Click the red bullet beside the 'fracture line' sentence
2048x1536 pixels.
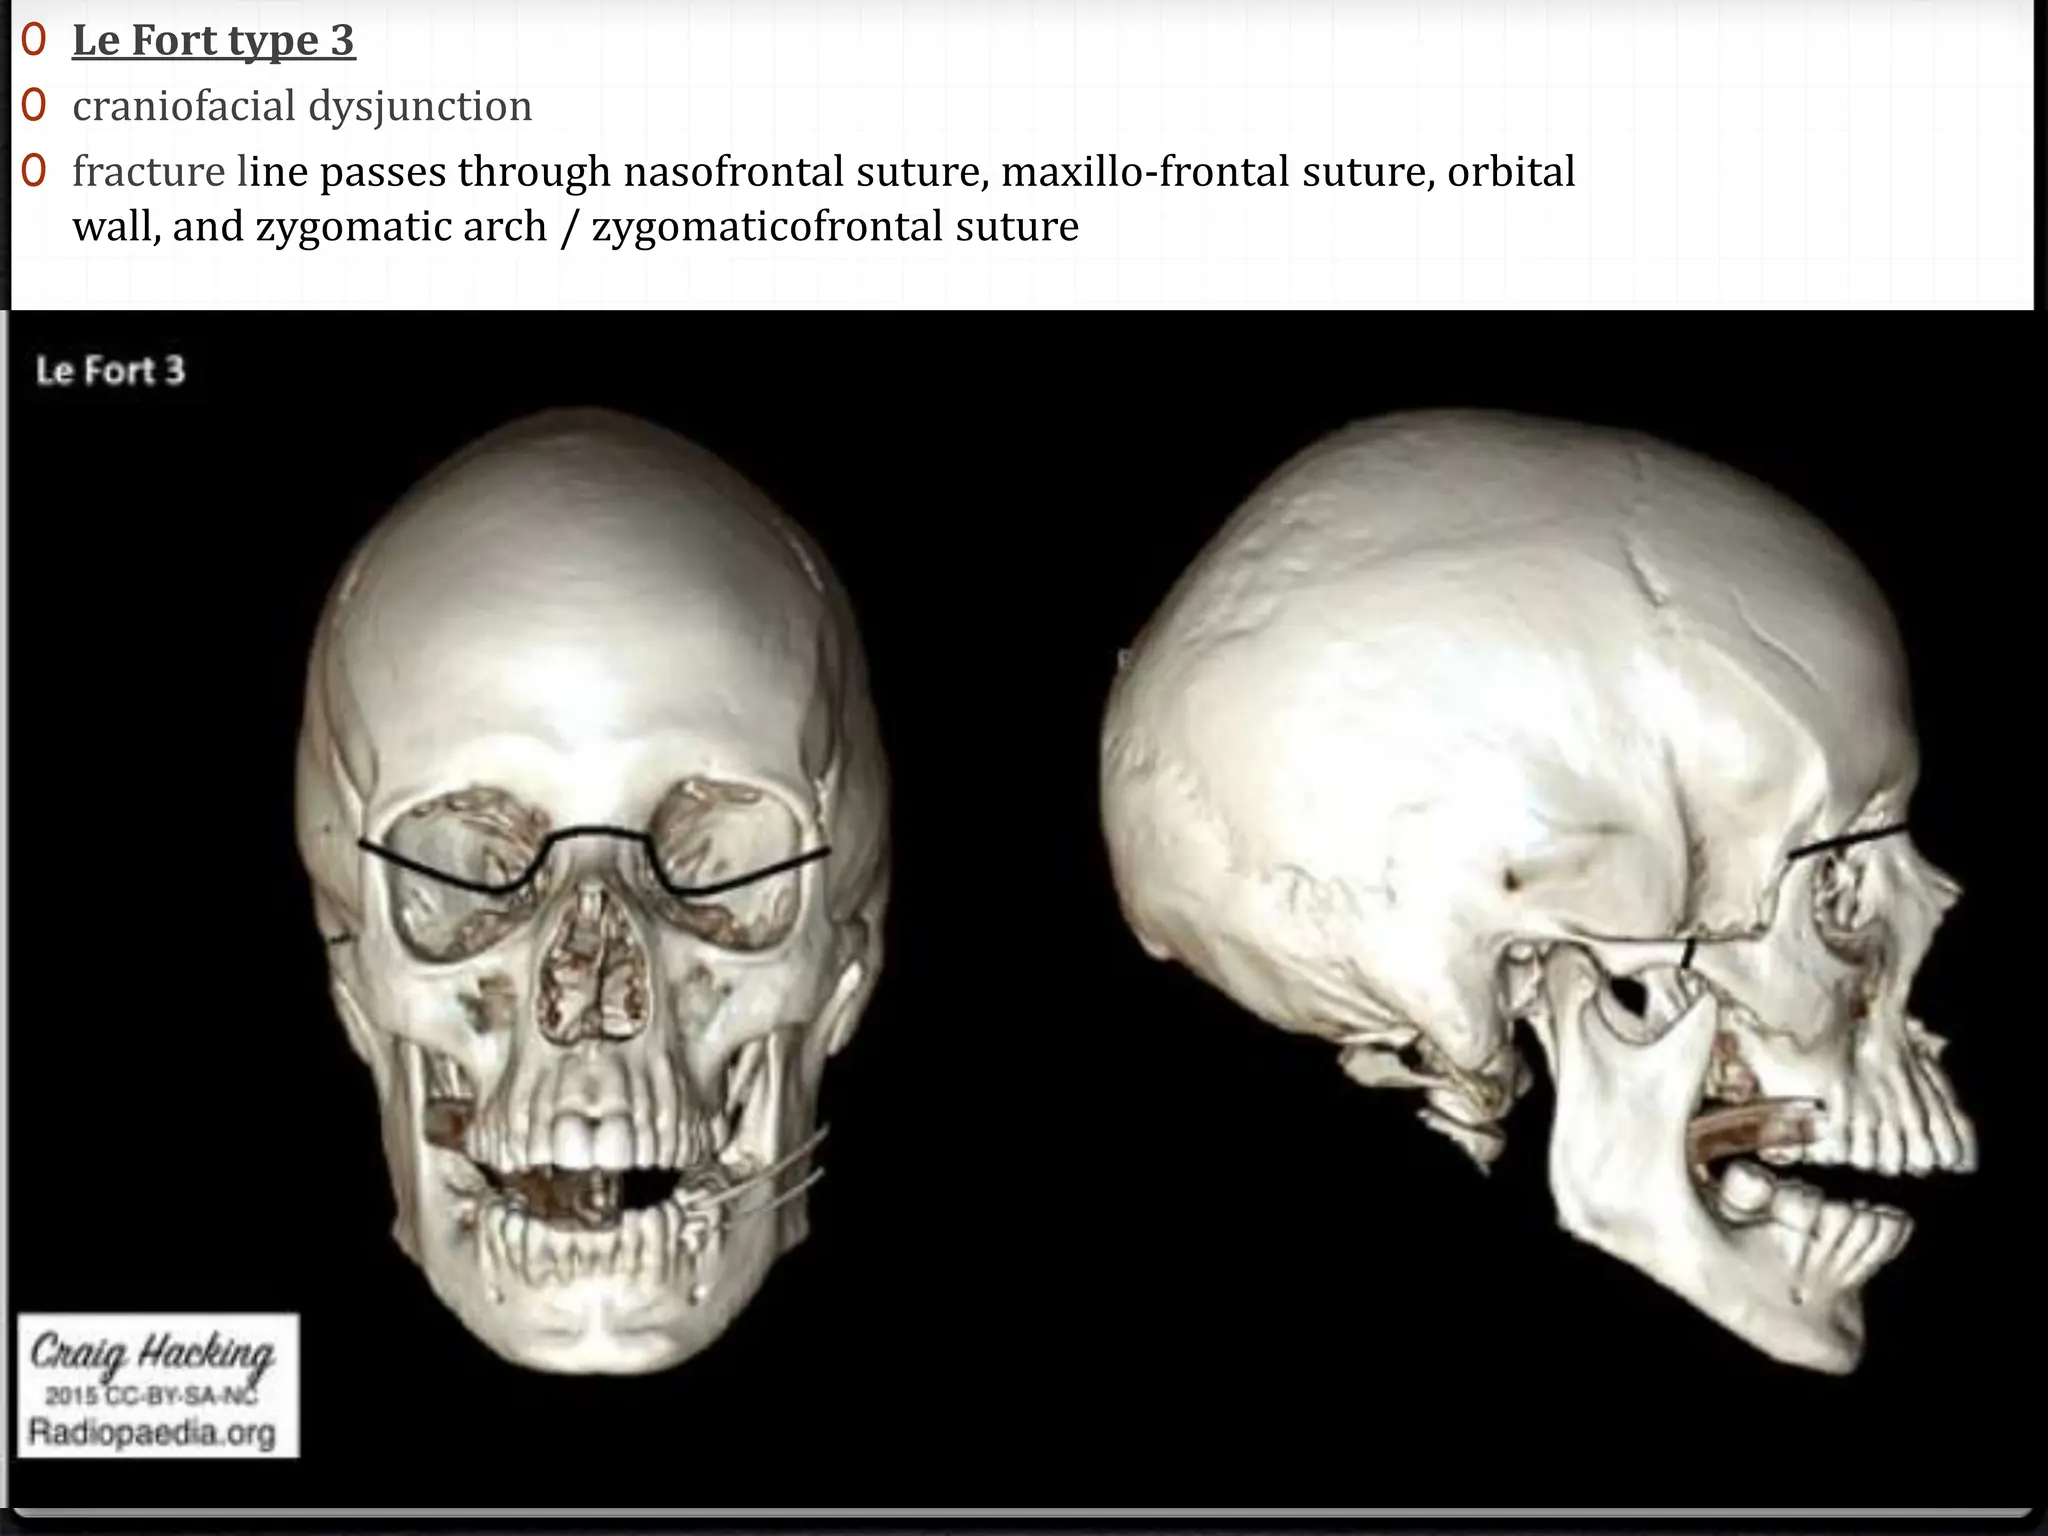[34, 172]
